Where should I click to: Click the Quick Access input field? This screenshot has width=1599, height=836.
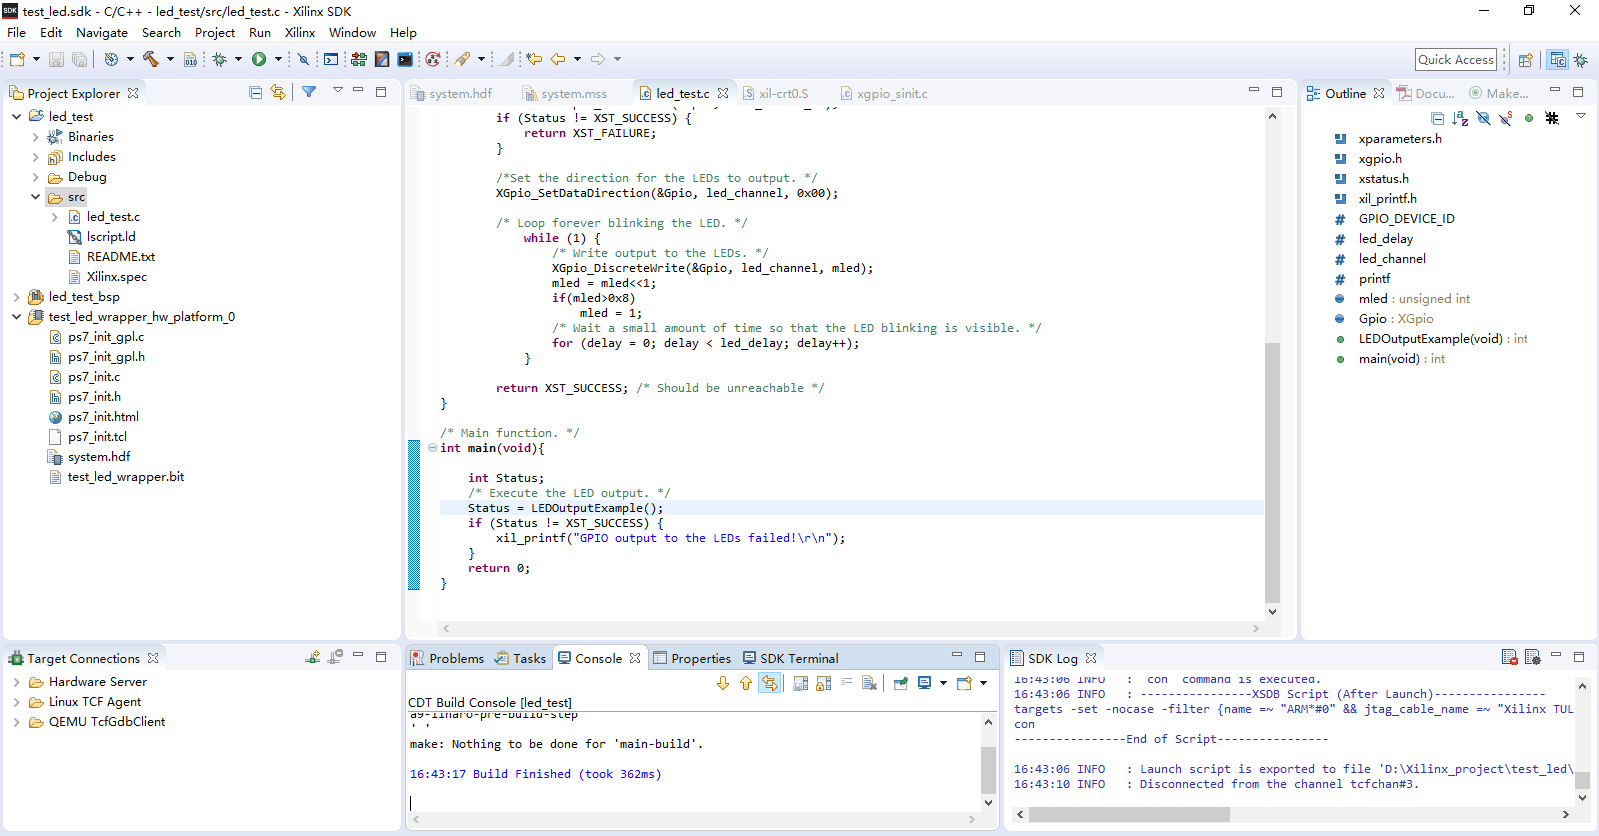[x=1456, y=59]
